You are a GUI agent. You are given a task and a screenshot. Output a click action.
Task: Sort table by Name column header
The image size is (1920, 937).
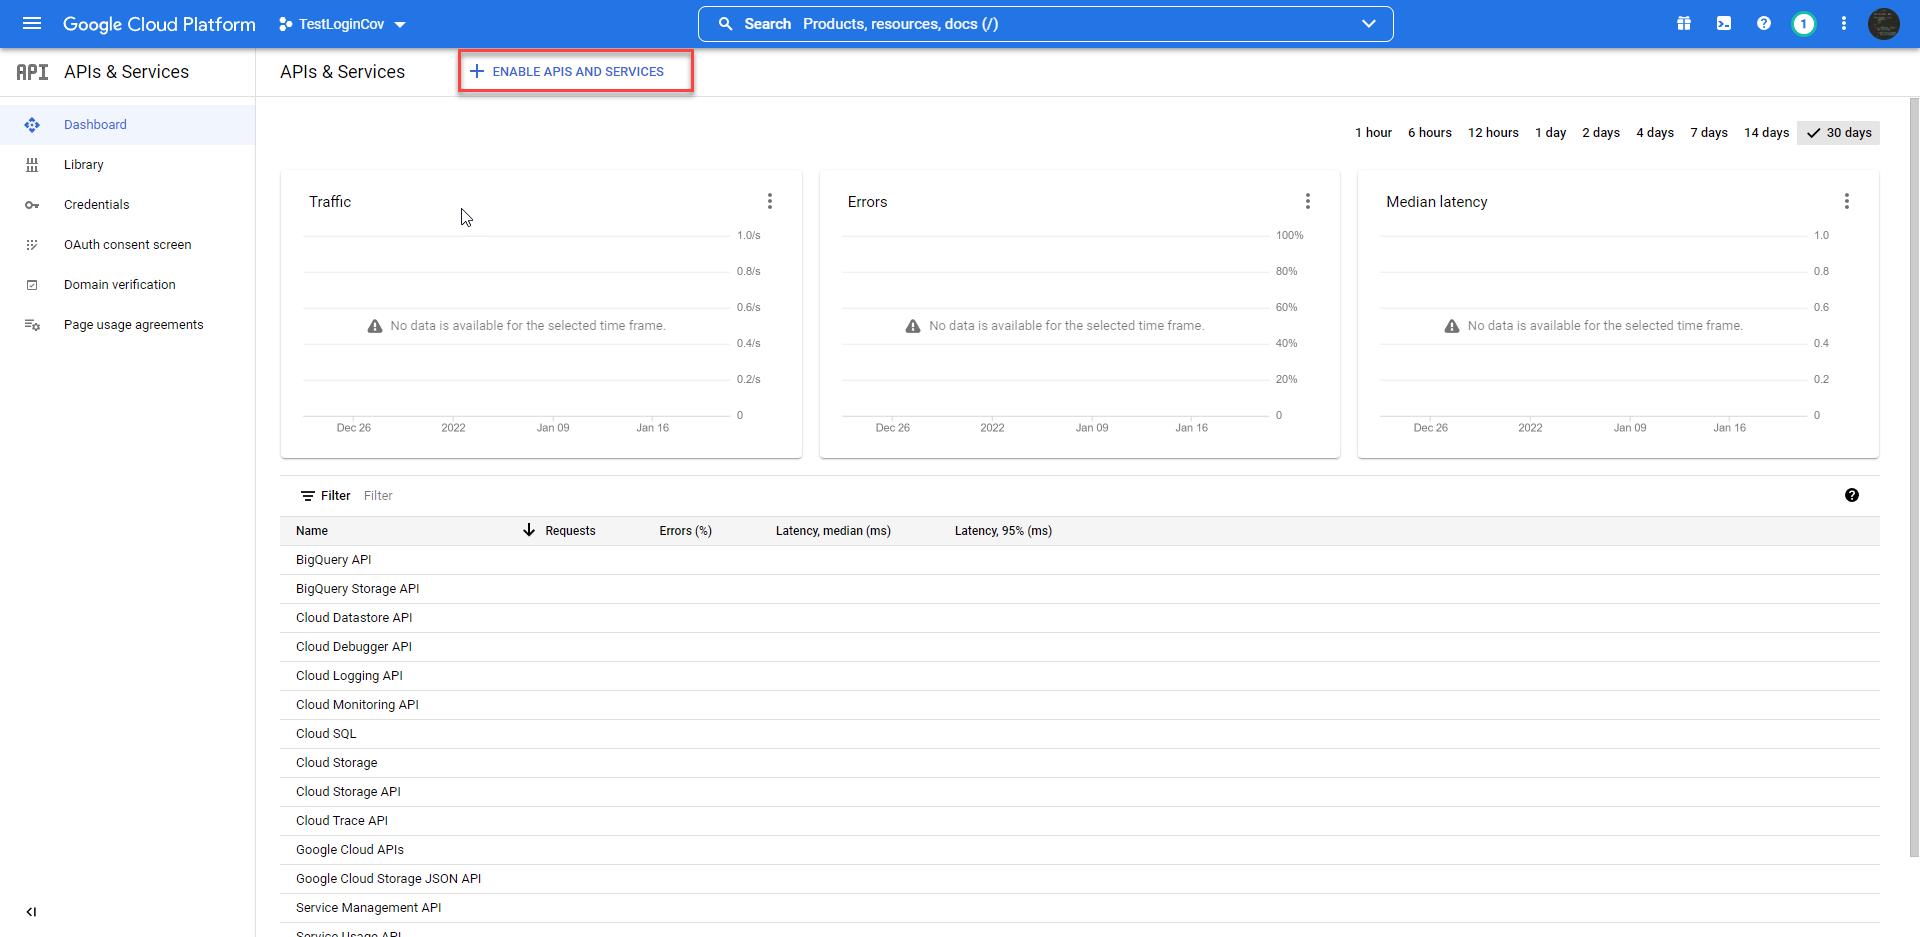click(312, 531)
